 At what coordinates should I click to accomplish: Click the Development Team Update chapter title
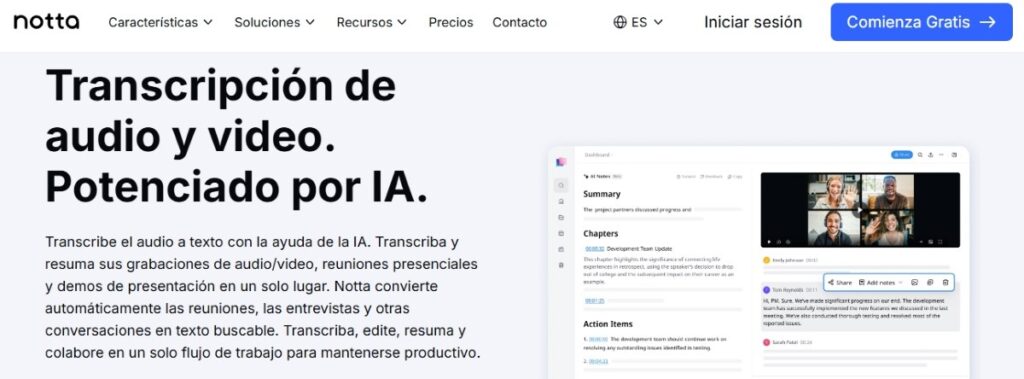(x=639, y=249)
